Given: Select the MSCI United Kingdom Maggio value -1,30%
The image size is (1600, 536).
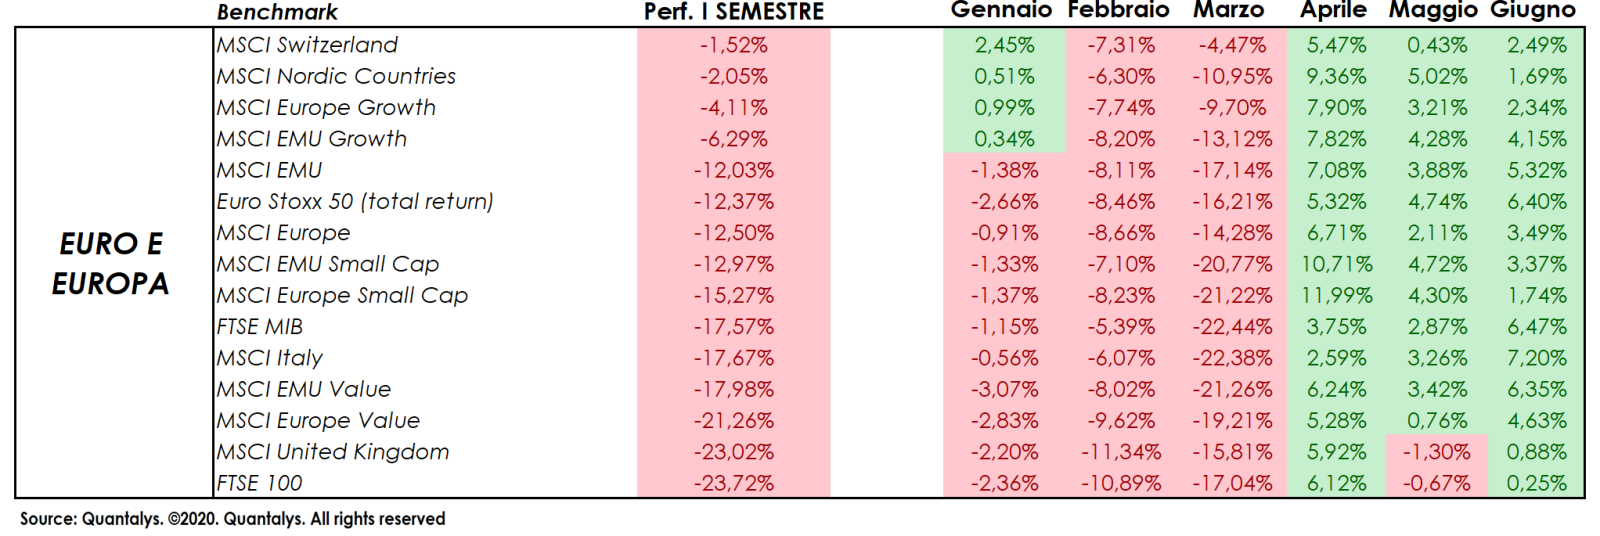Looking at the screenshot, I should [1437, 452].
